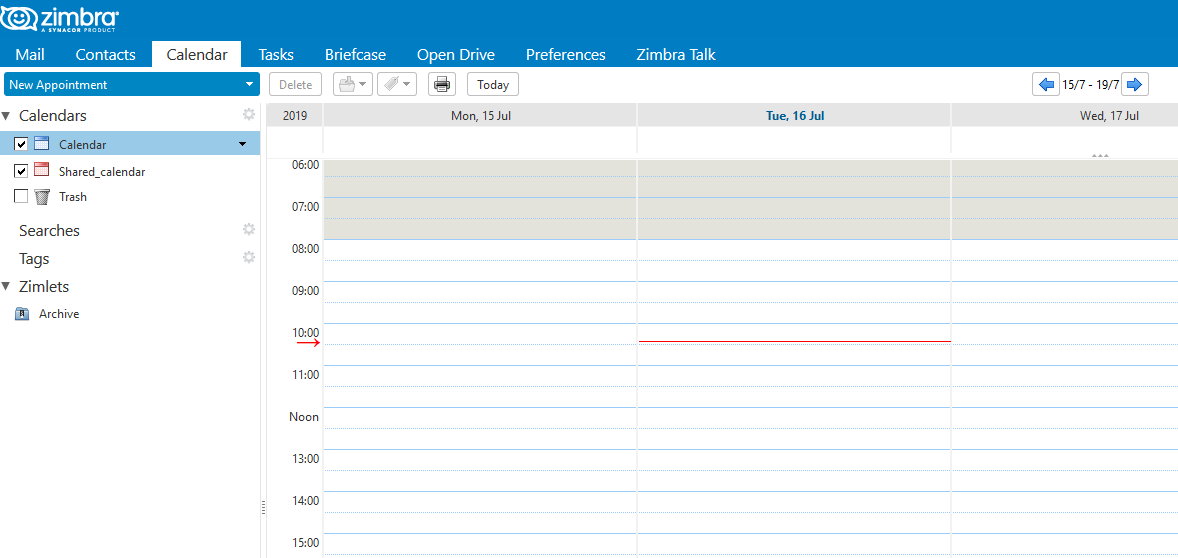
Task: Click the 2019 year header cell
Action: 294,116
